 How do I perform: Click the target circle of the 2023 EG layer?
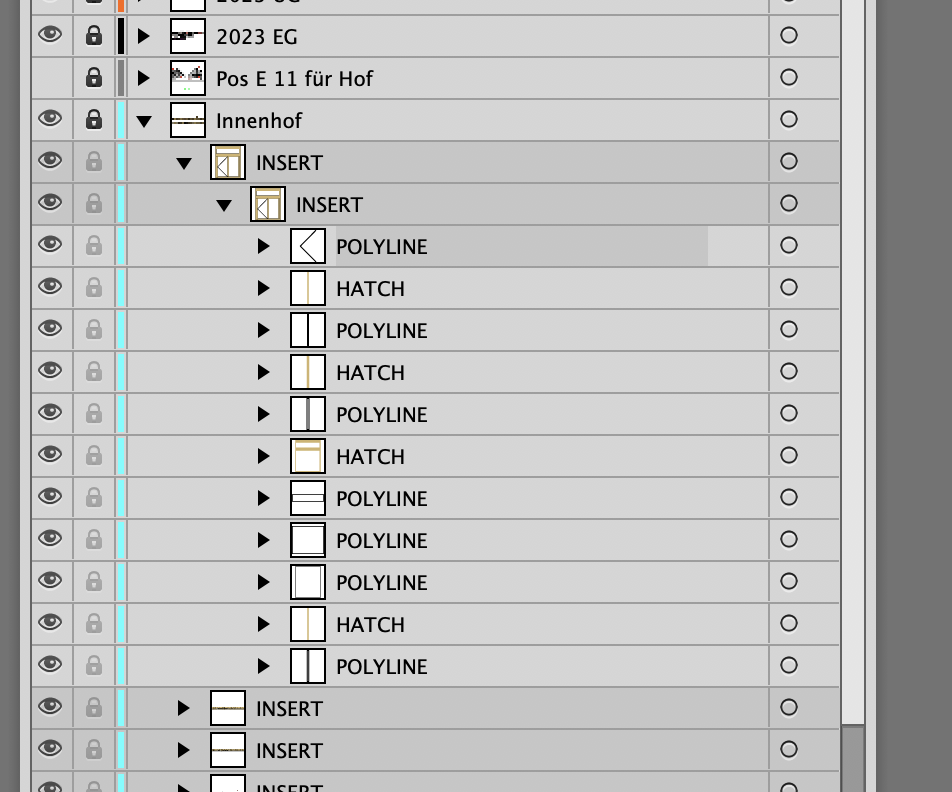[789, 35]
